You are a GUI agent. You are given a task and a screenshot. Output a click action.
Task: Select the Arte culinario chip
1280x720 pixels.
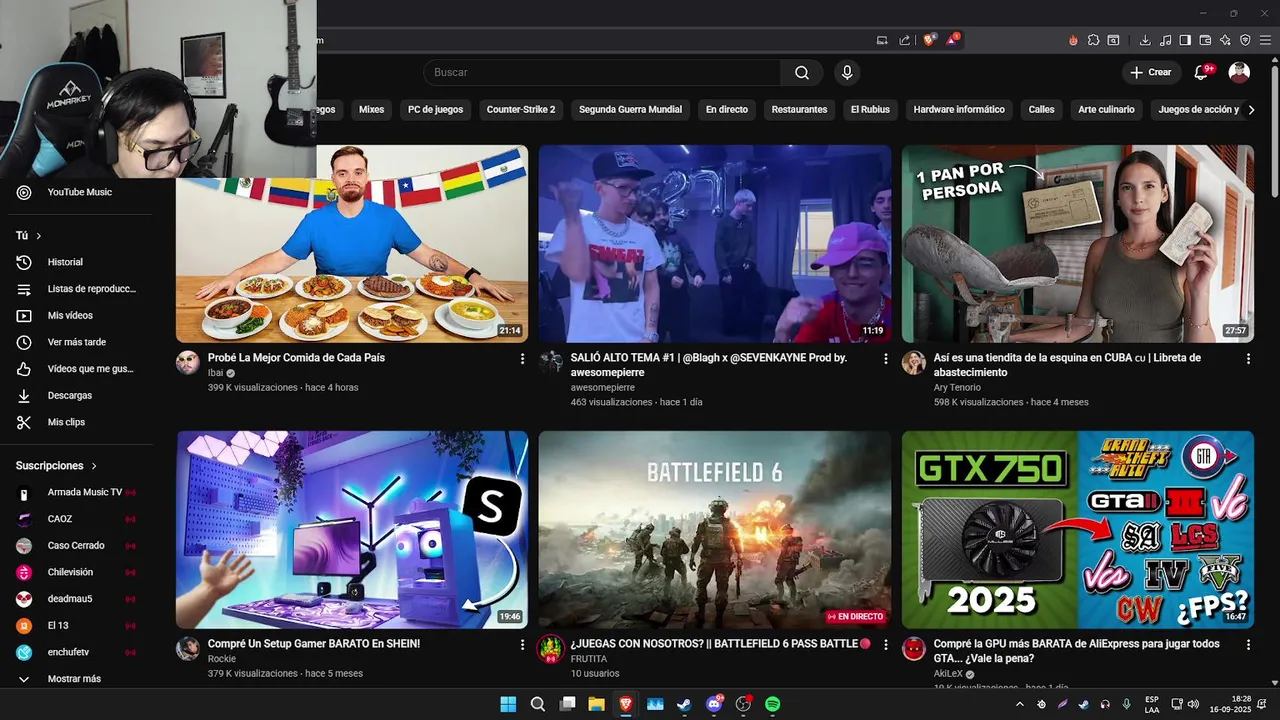1106,109
